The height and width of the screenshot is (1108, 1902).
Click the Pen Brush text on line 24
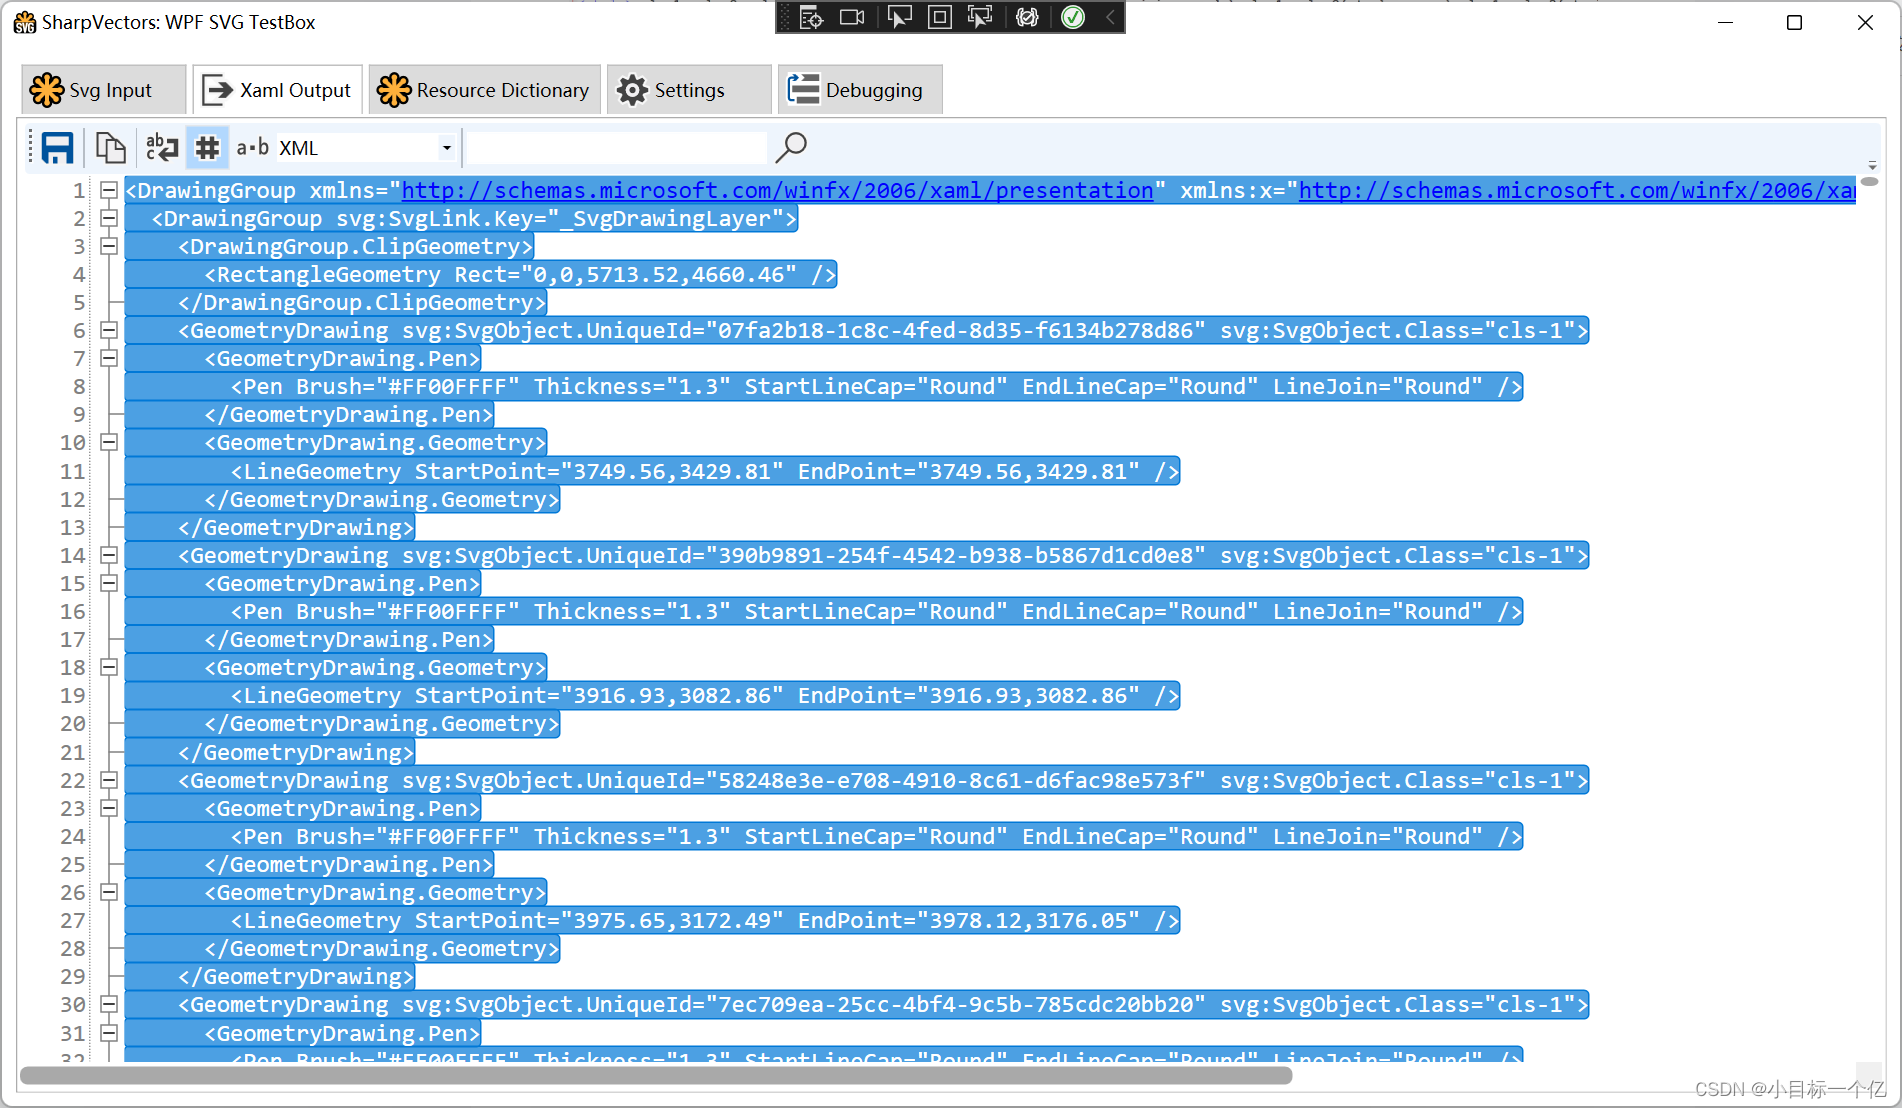coord(876,836)
